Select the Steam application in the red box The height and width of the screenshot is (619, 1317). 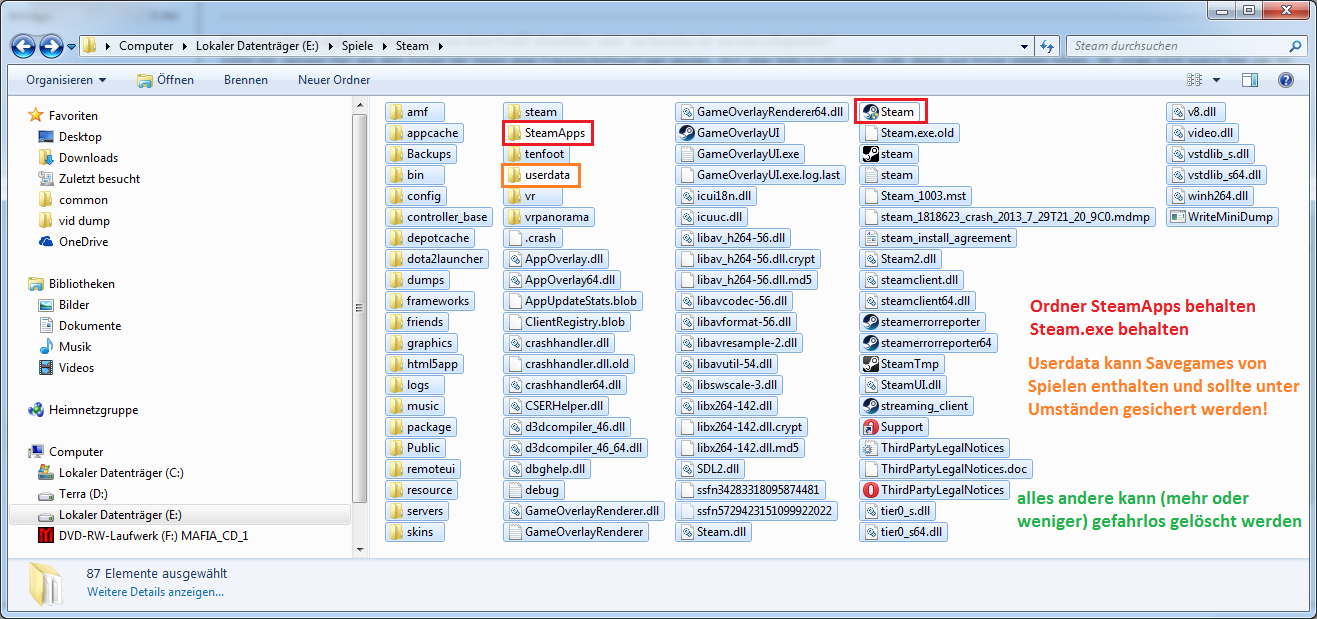(x=889, y=111)
